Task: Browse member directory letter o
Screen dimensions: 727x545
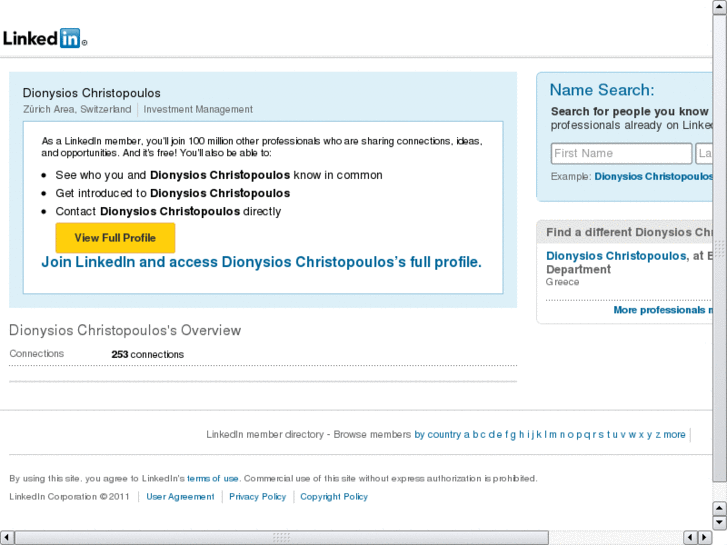Action: click(x=571, y=435)
